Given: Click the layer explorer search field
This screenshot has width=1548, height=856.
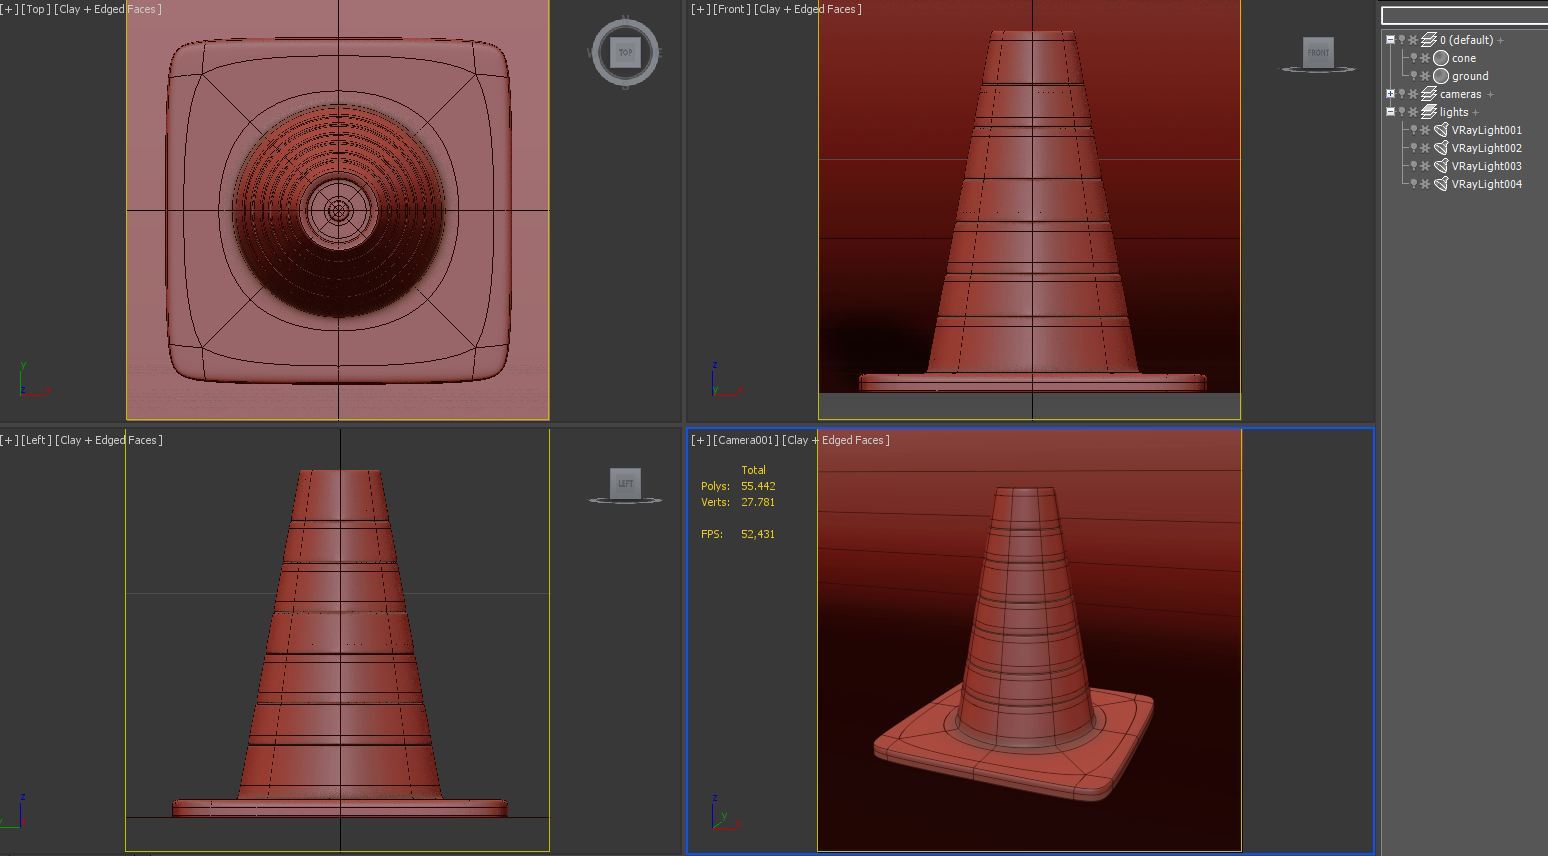Looking at the screenshot, I should click(x=1464, y=16).
